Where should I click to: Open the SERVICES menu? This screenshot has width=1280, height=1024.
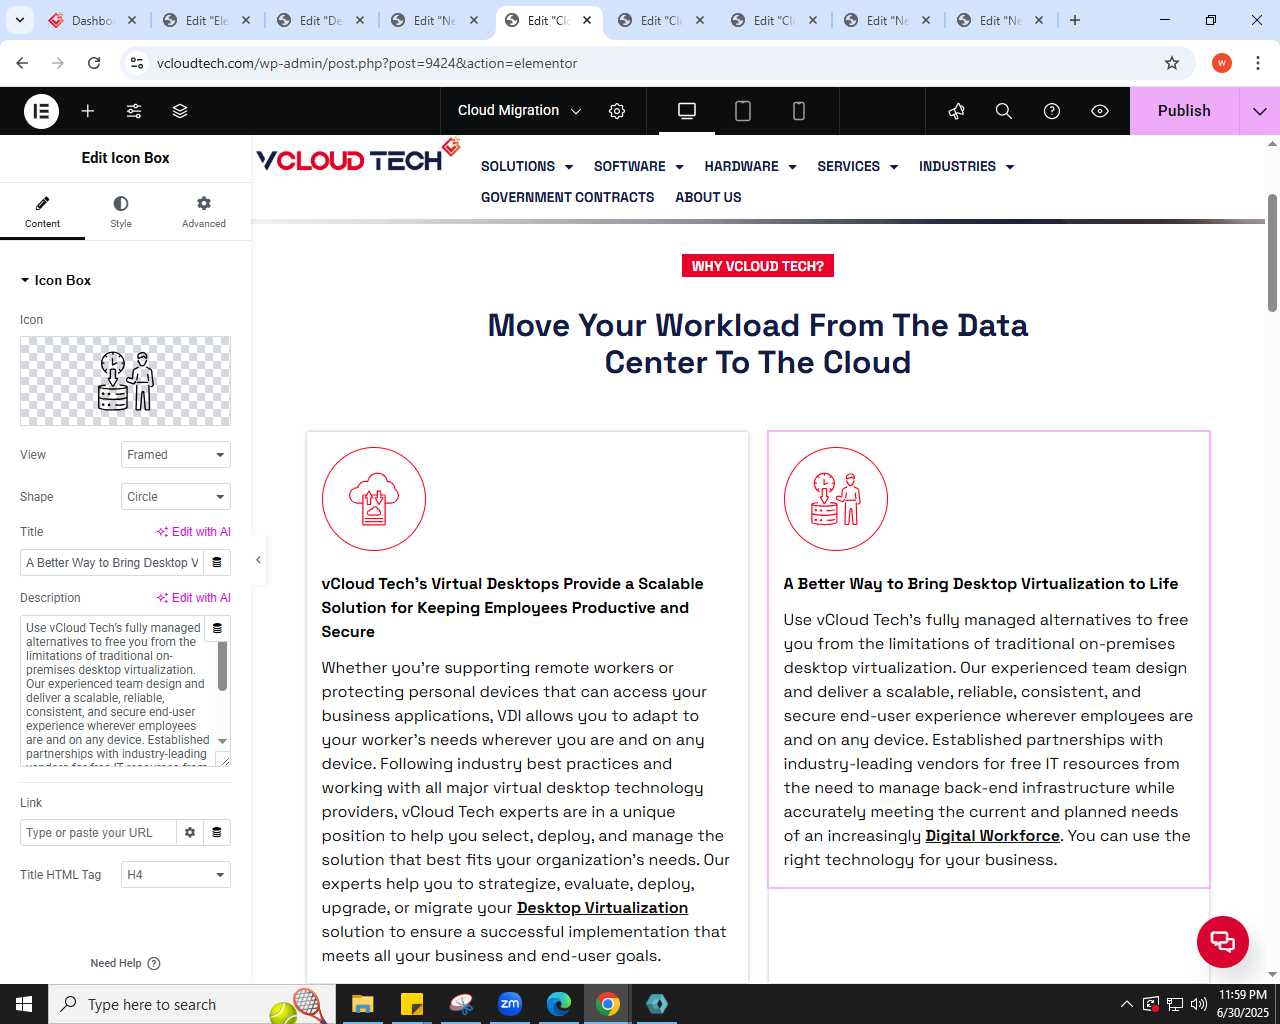[858, 167]
